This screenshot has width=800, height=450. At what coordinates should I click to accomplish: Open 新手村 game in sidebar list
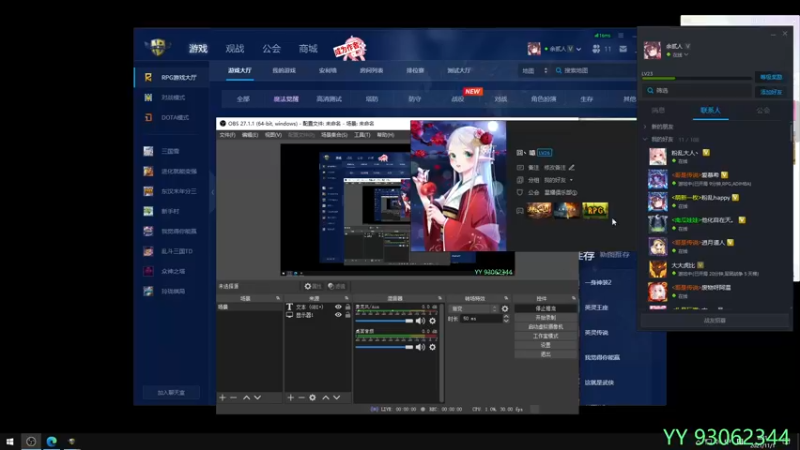(x=172, y=211)
